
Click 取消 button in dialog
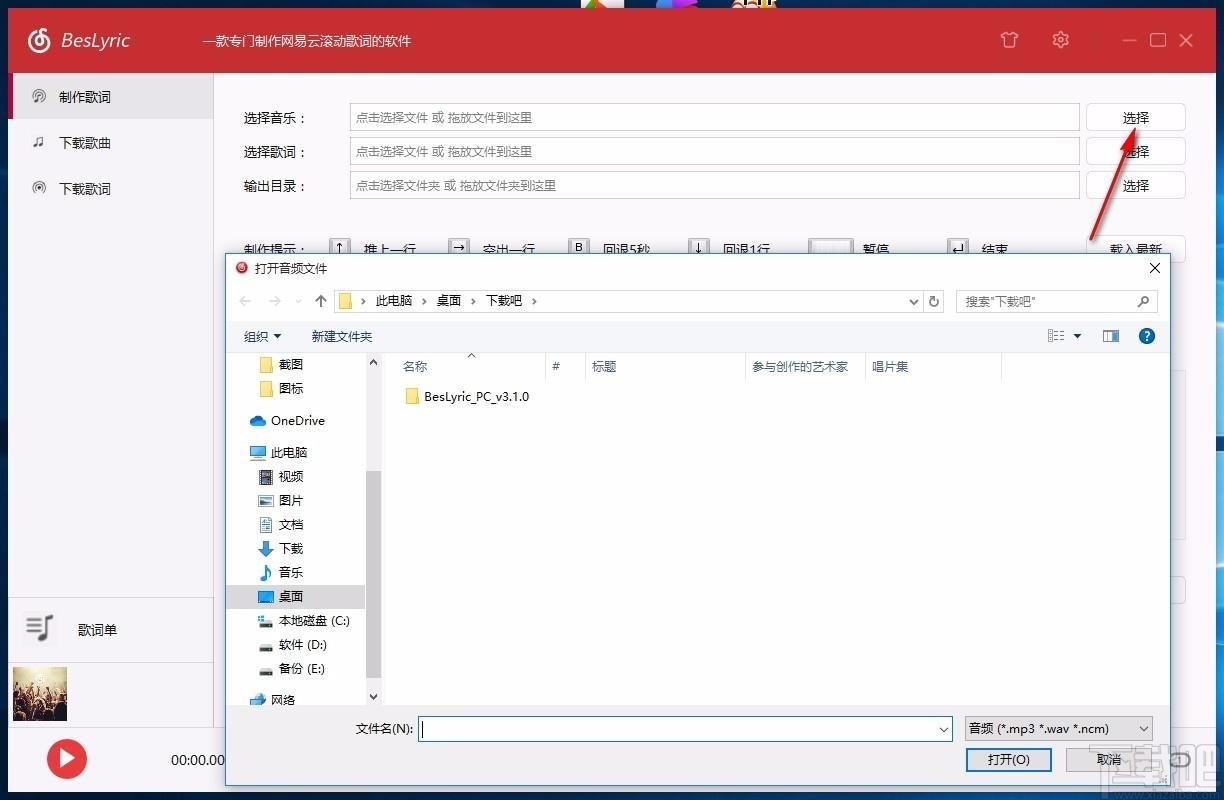coord(1109,760)
